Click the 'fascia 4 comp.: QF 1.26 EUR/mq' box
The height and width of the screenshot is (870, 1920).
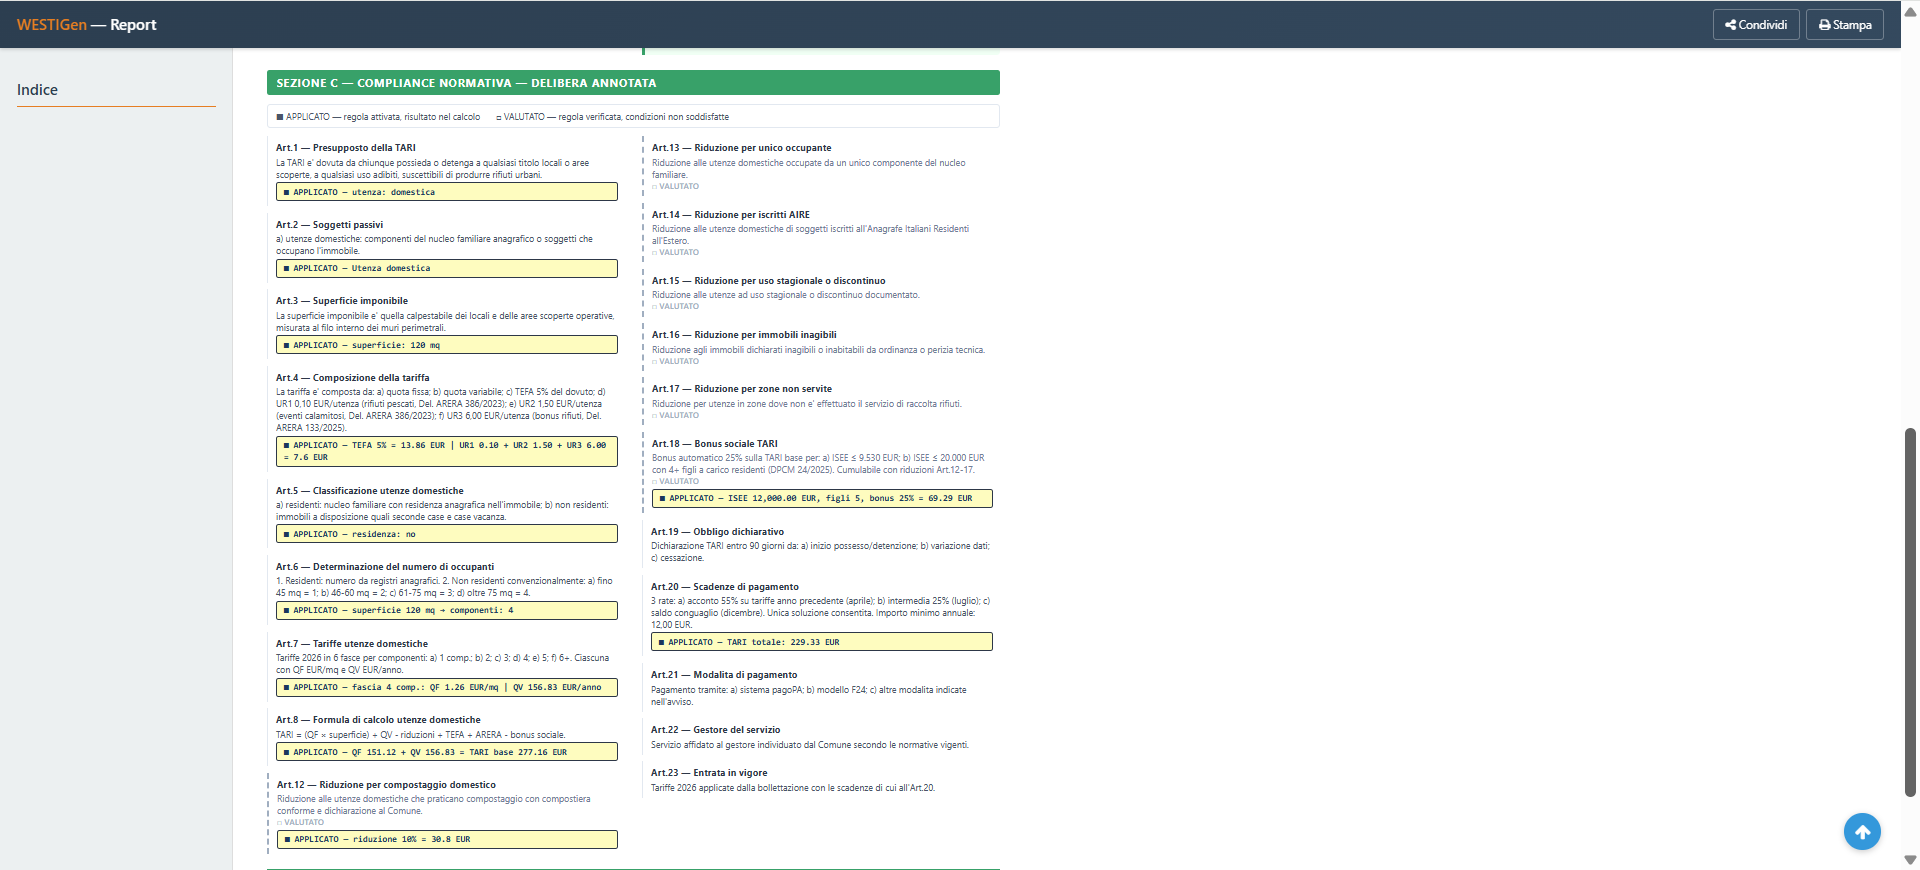pyautogui.click(x=447, y=687)
